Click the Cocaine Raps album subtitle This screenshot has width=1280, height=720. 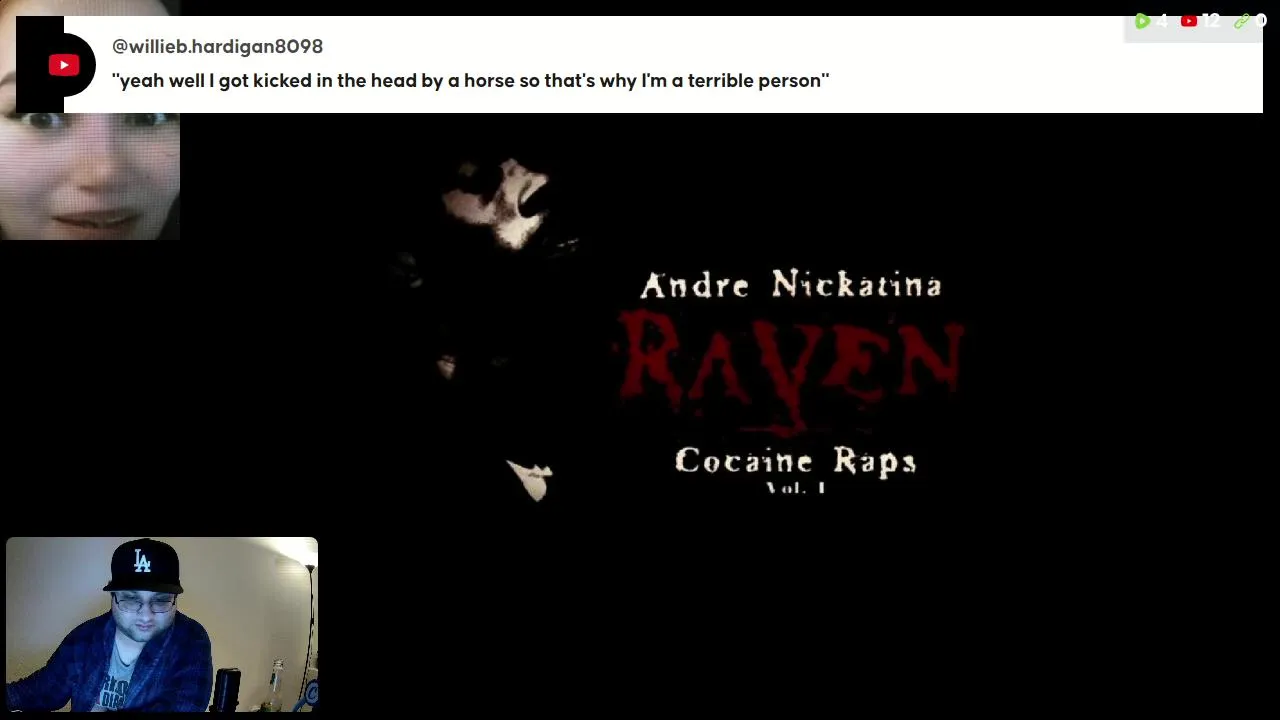[x=796, y=461]
